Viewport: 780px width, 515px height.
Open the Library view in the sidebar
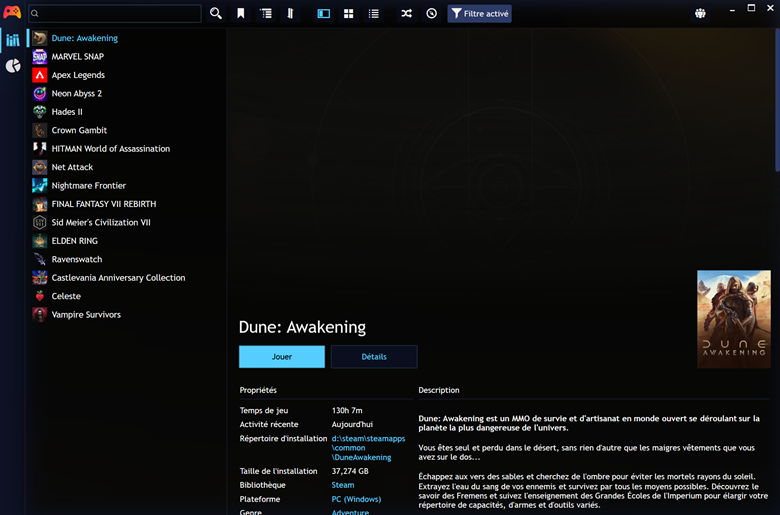13,40
